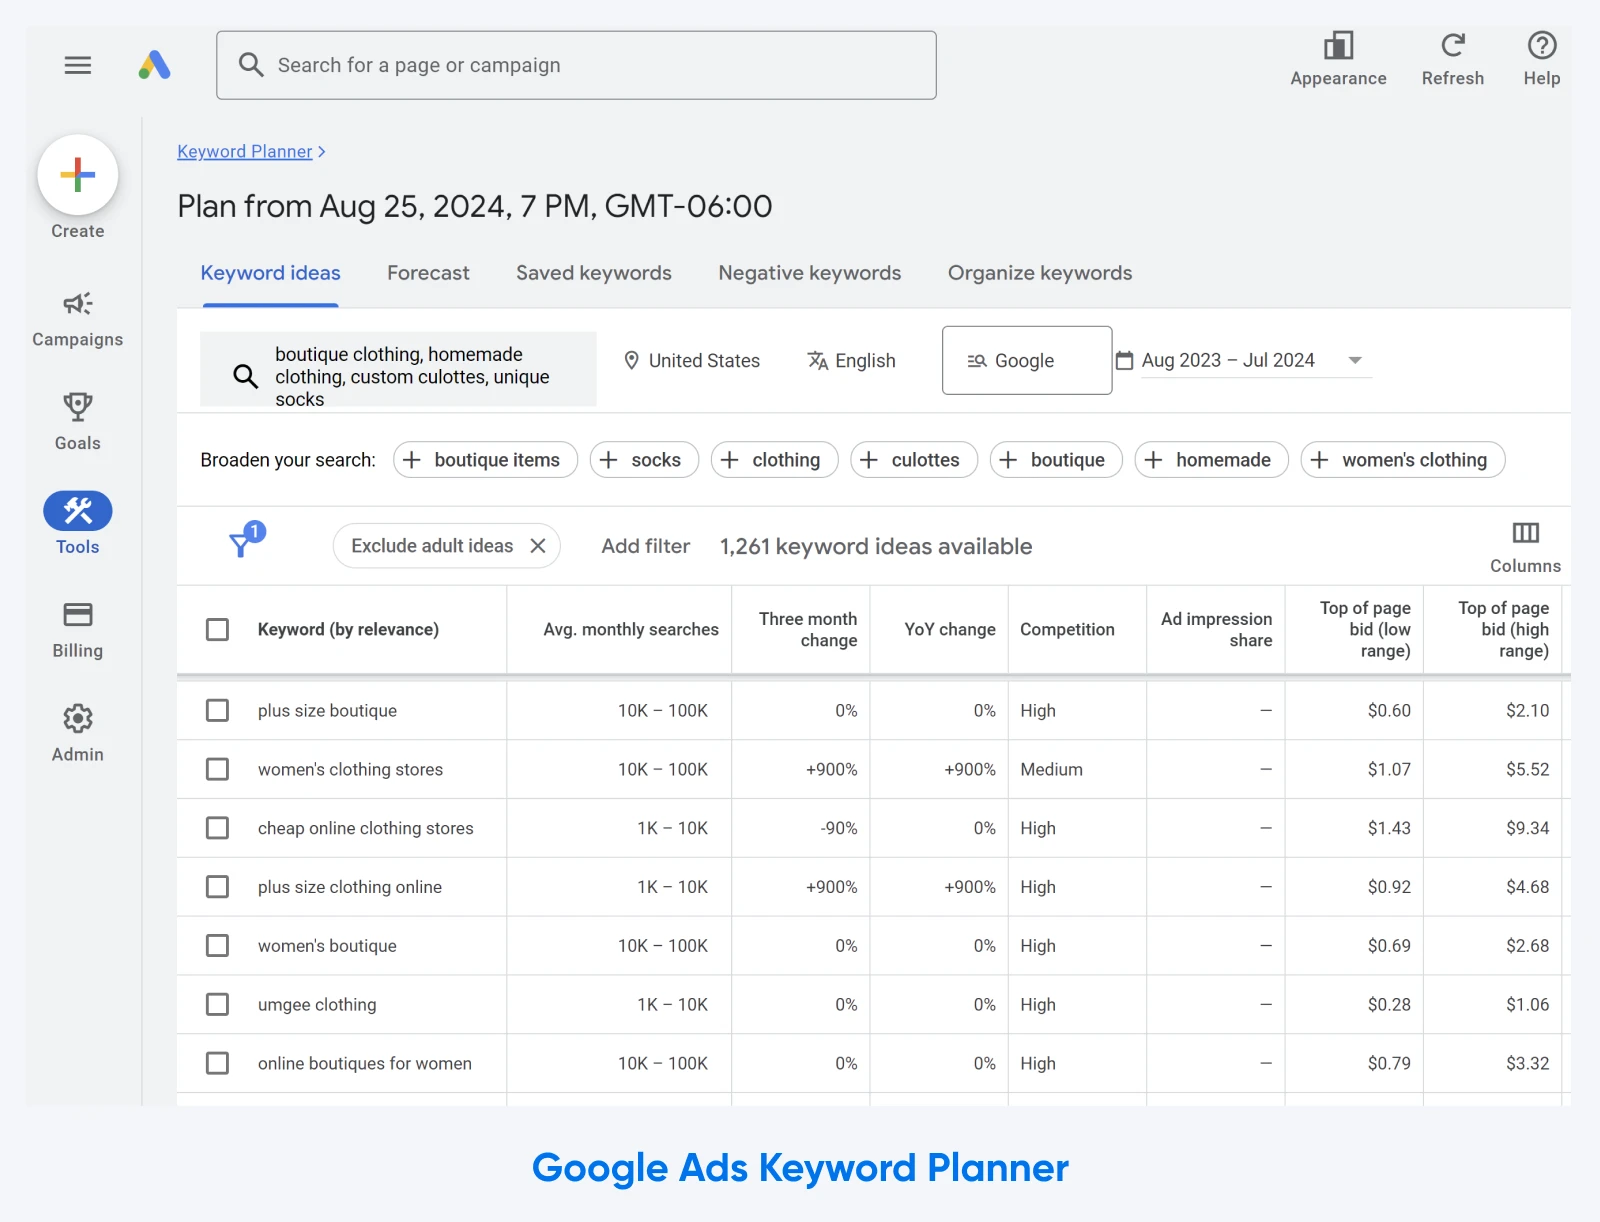Image resolution: width=1600 pixels, height=1222 pixels.
Task: Sort by Top of page bid low range
Action: (x=1365, y=629)
